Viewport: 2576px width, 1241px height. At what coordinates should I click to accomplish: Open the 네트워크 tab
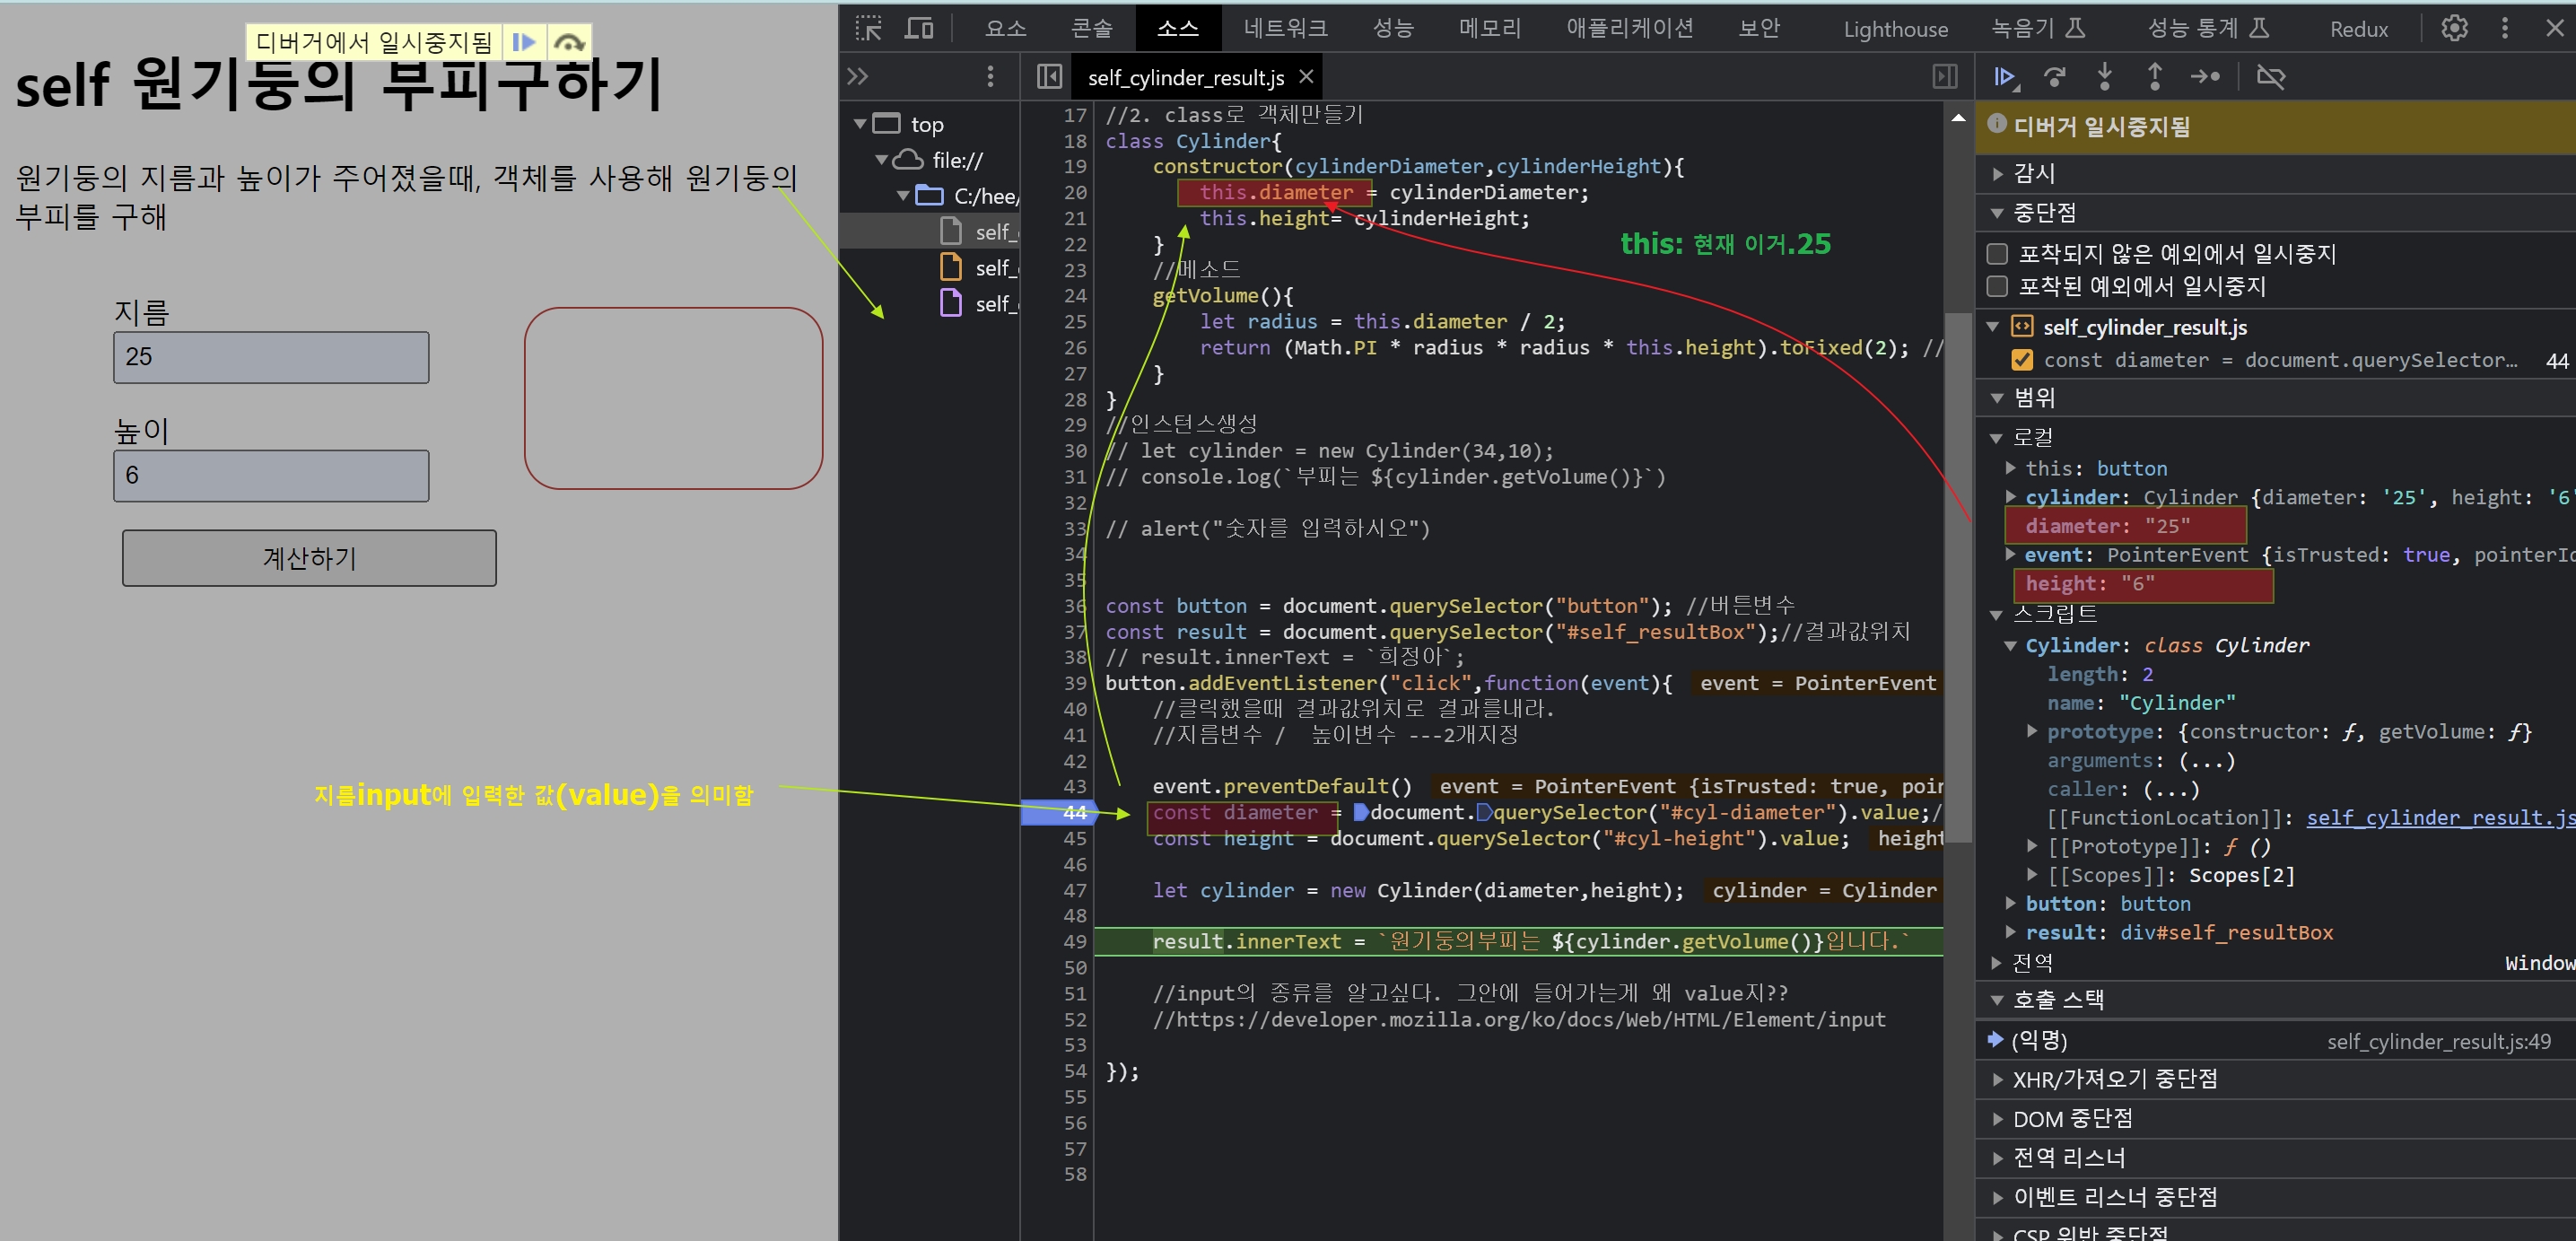(x=1285, y=28)
